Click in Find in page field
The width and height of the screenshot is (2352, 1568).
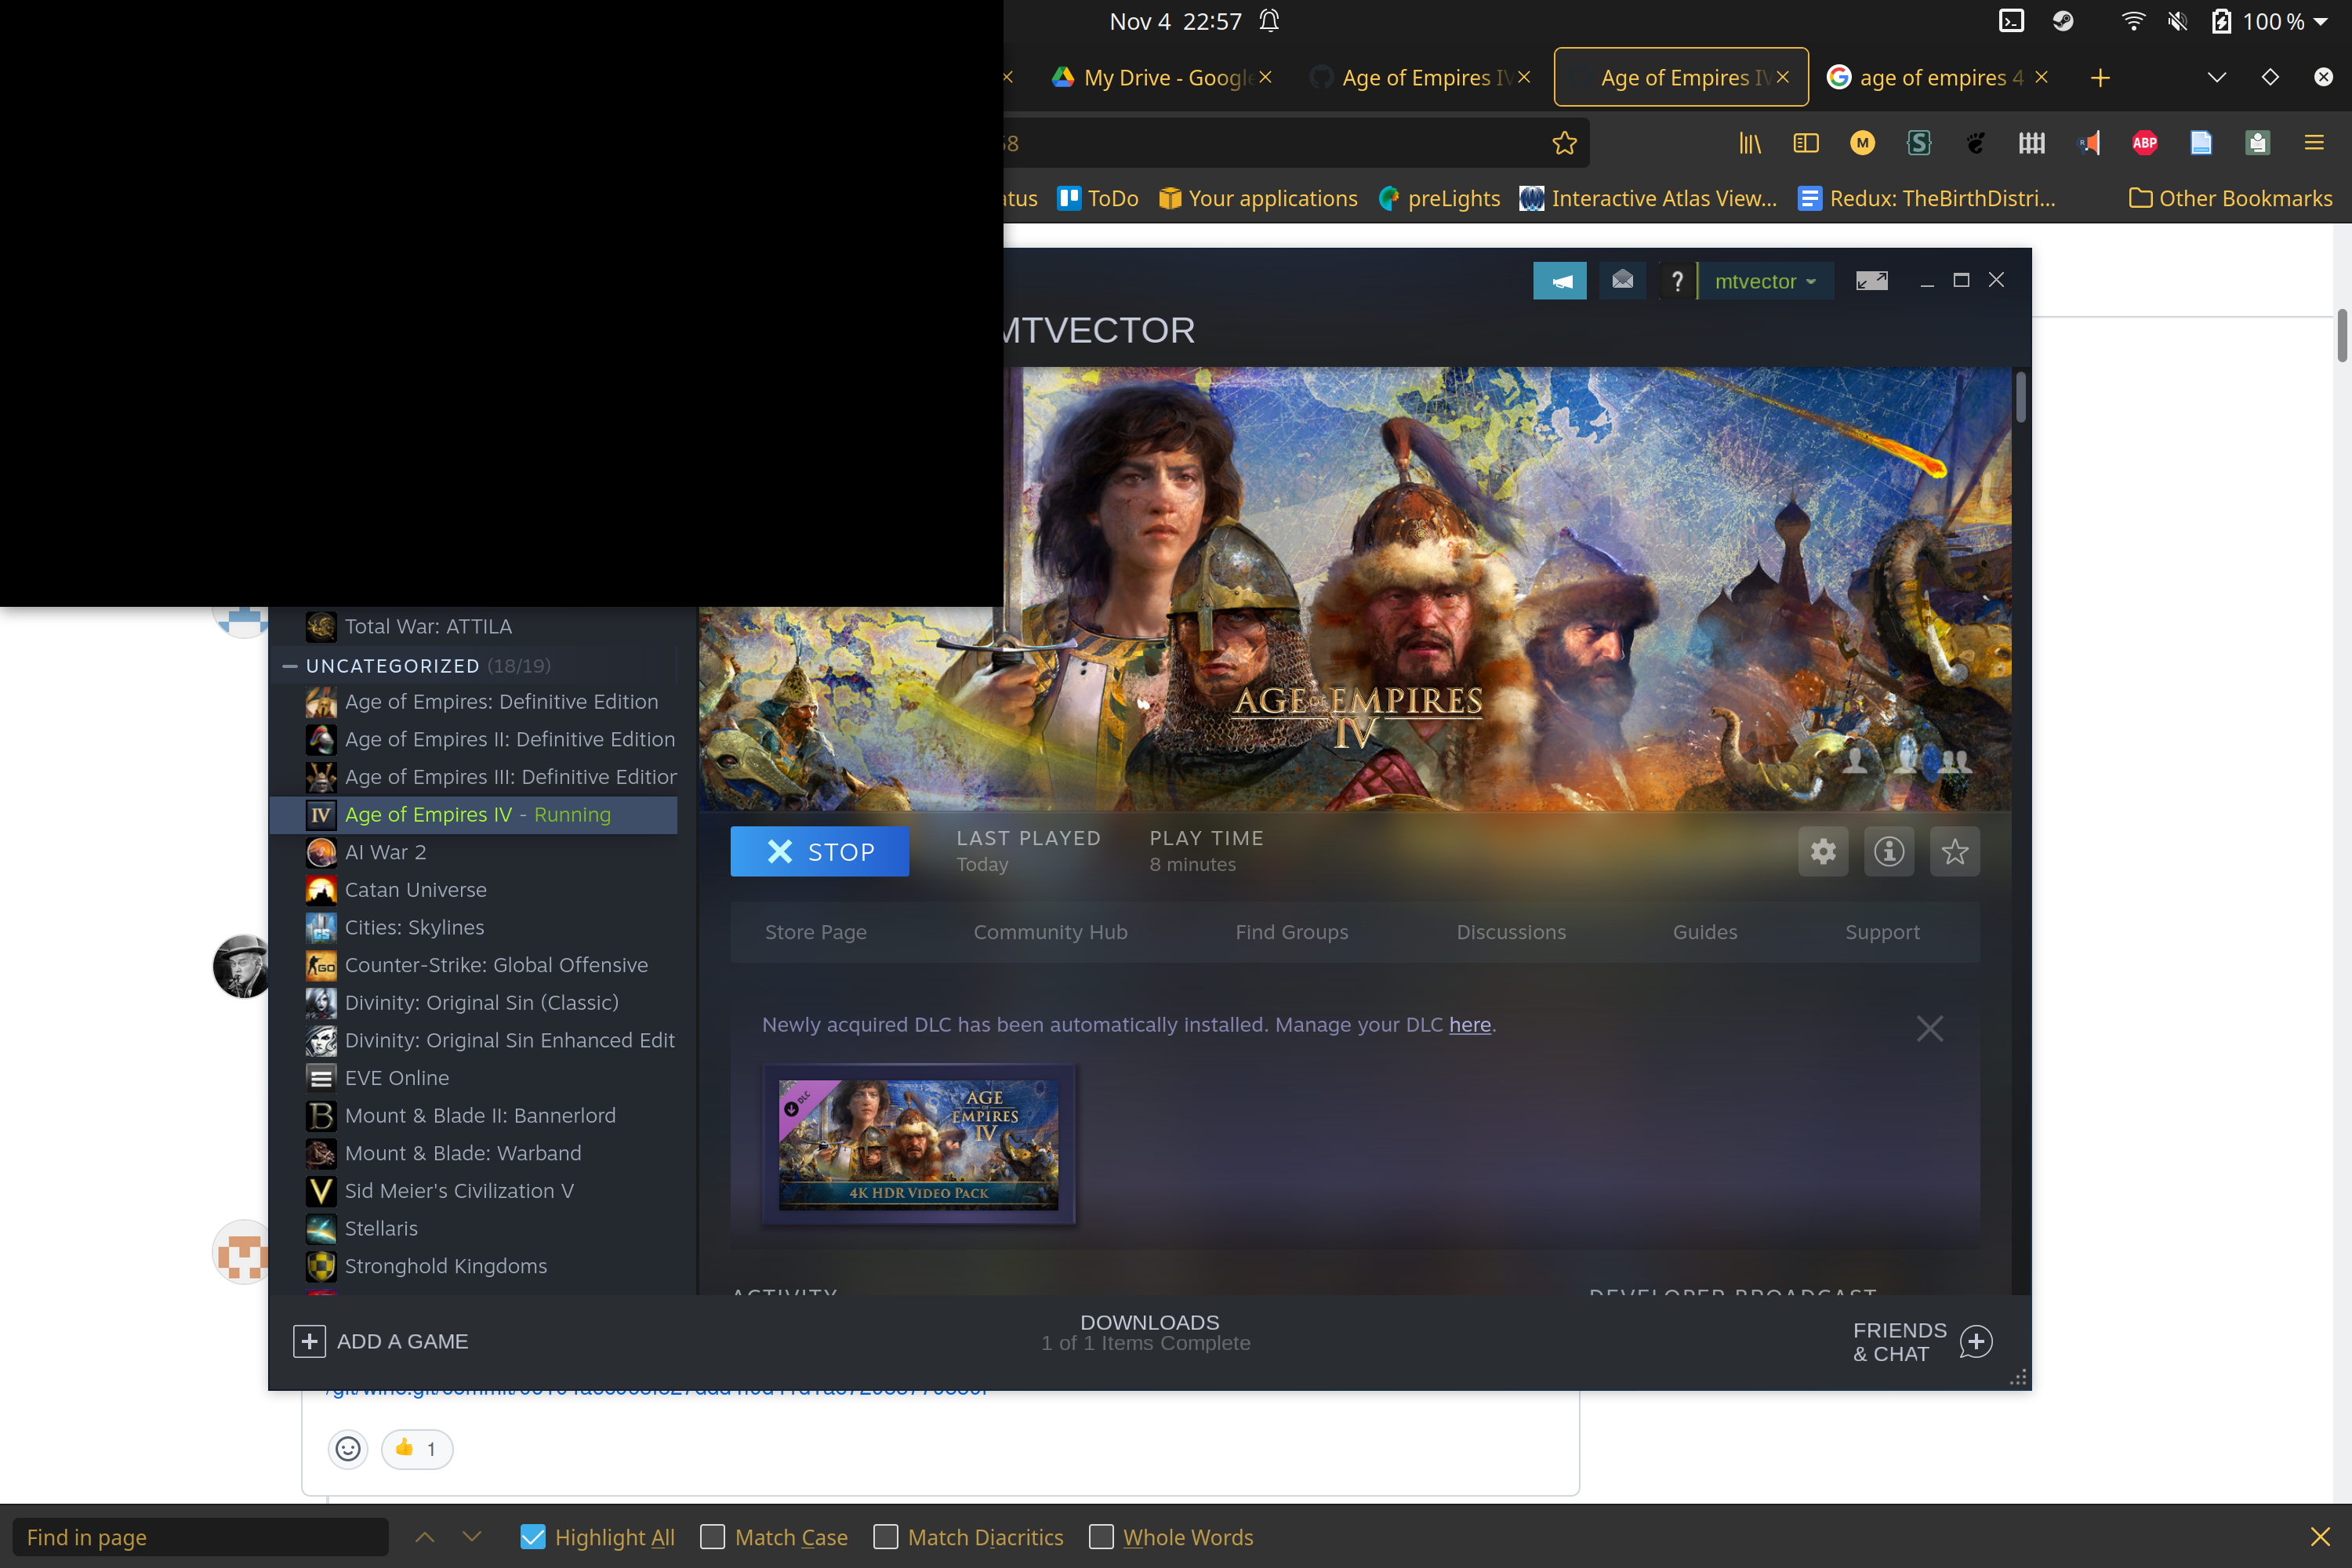tap(201, 1537)
